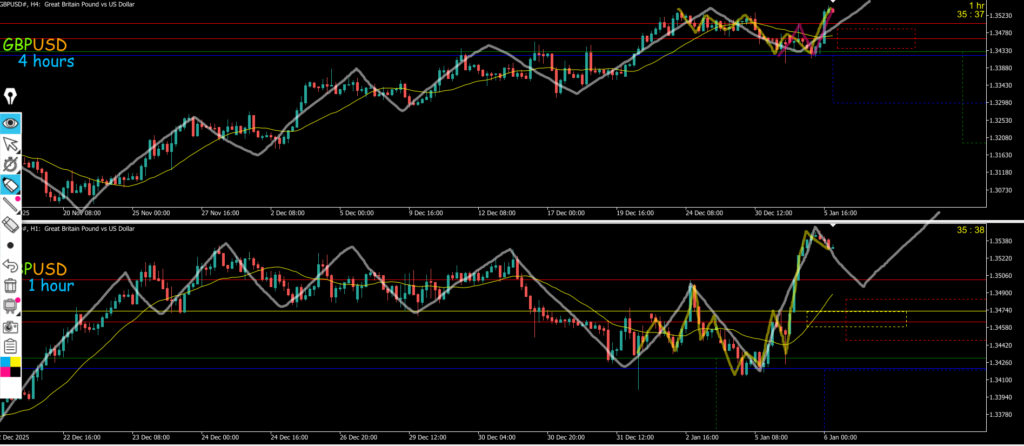Image resolution: width=1024 pixels, height=446 pixels.
Task: Open the clipboard notes icon
Action: (11, 347)
